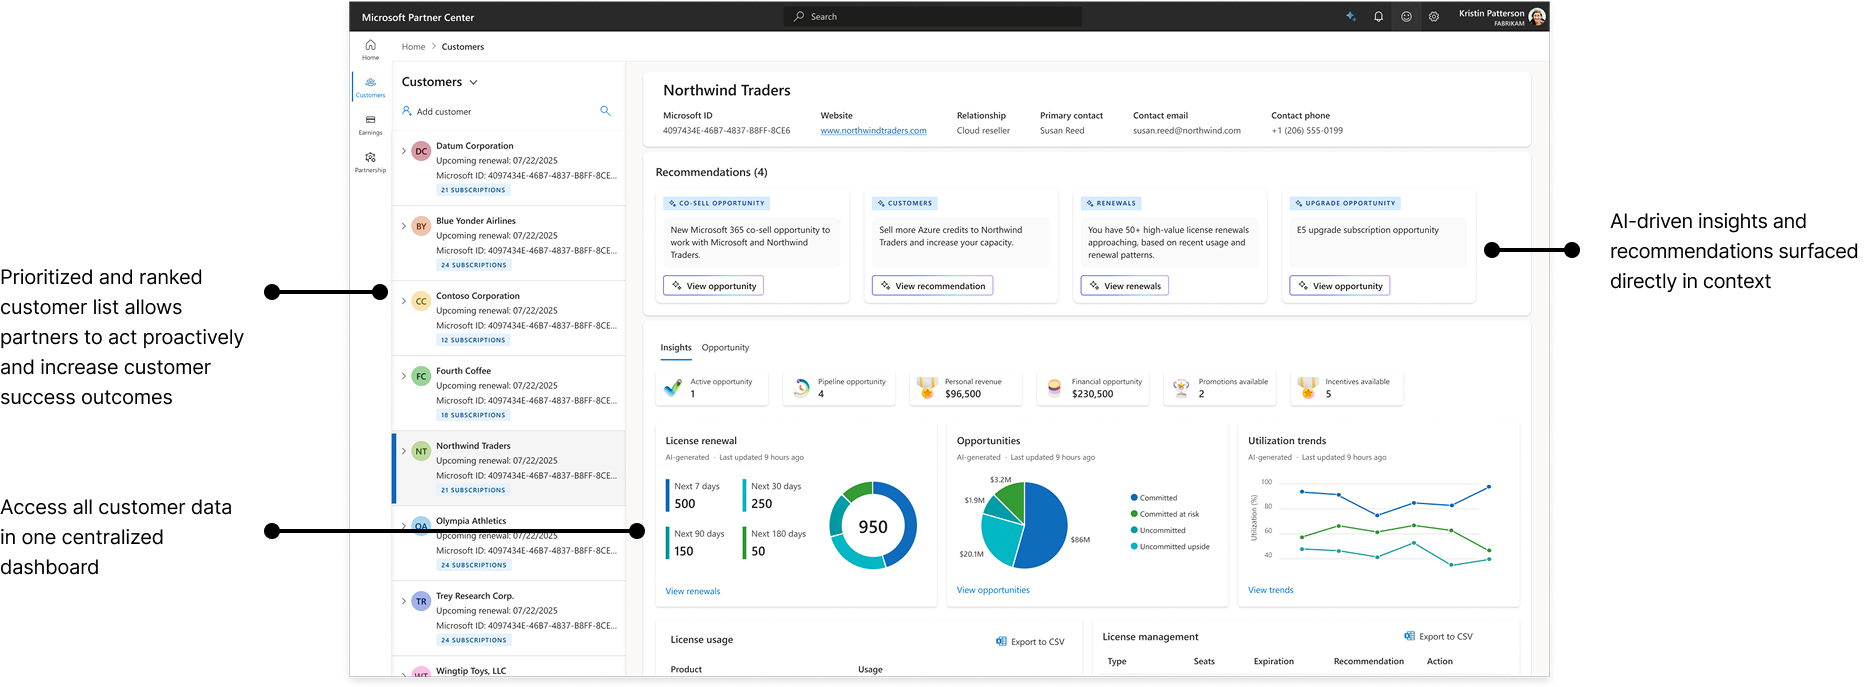The width and height of the screenshot is (1876, 687).
Task: Click the Contoso Corporation CC avatar
Action: coord(421,301)
